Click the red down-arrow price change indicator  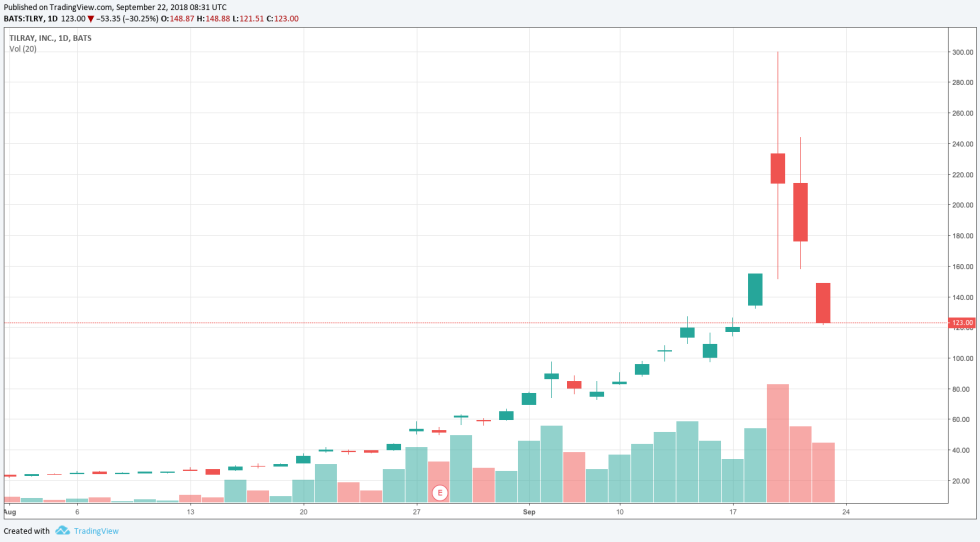coord(91,18)
